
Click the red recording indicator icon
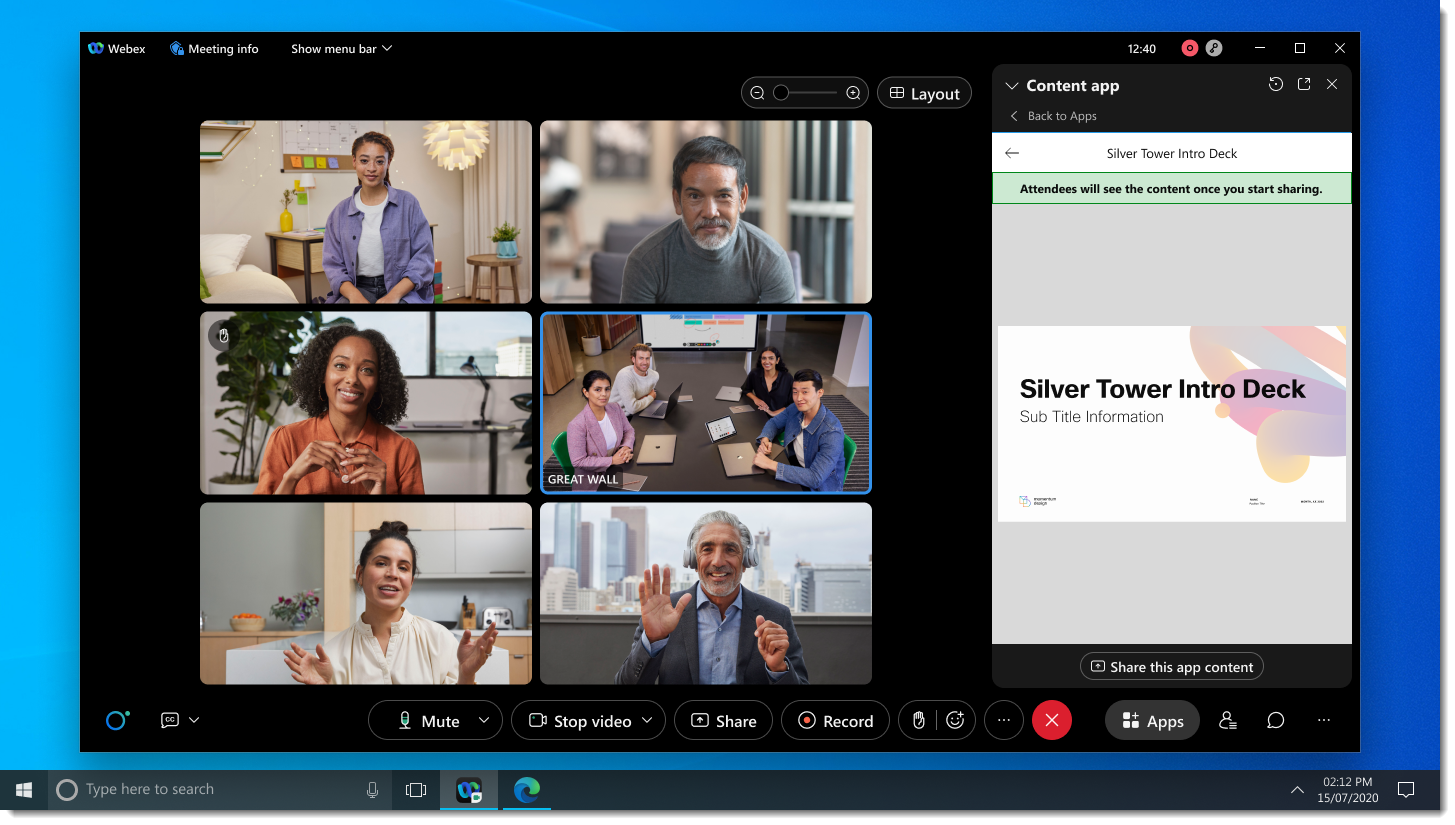tap(1189, 48)
